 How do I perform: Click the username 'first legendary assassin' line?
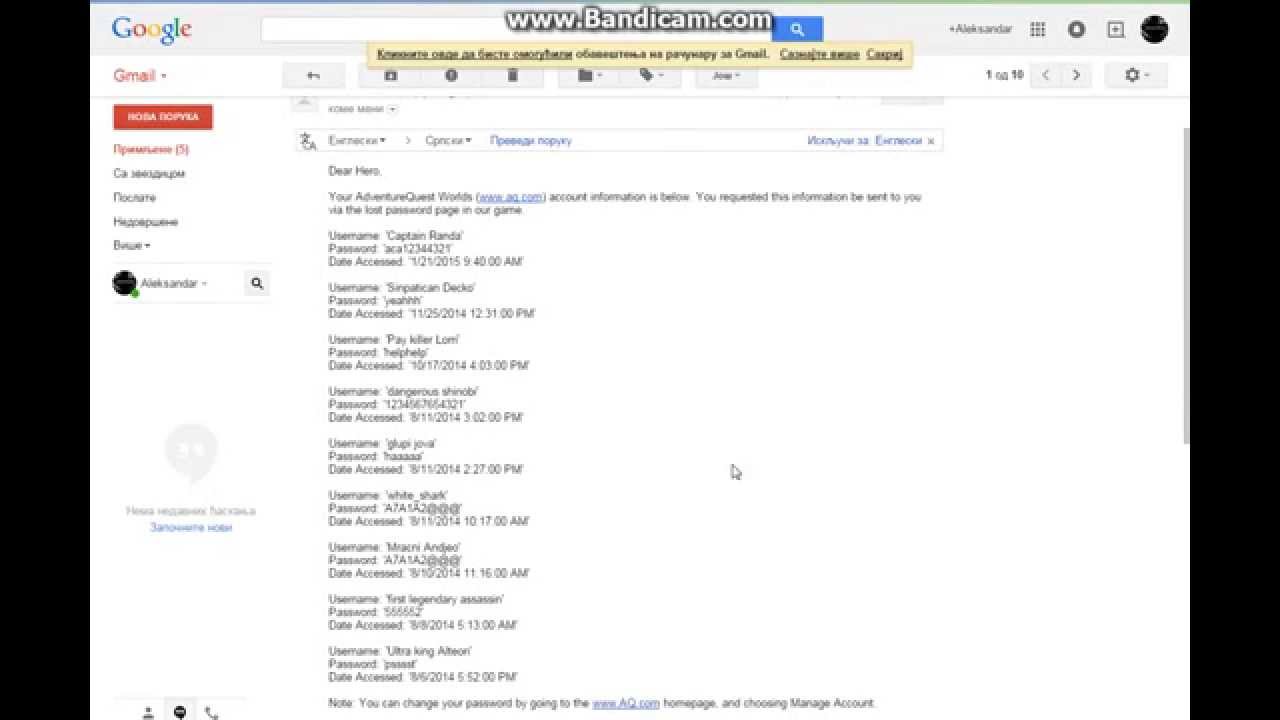(x=417, y=600)
